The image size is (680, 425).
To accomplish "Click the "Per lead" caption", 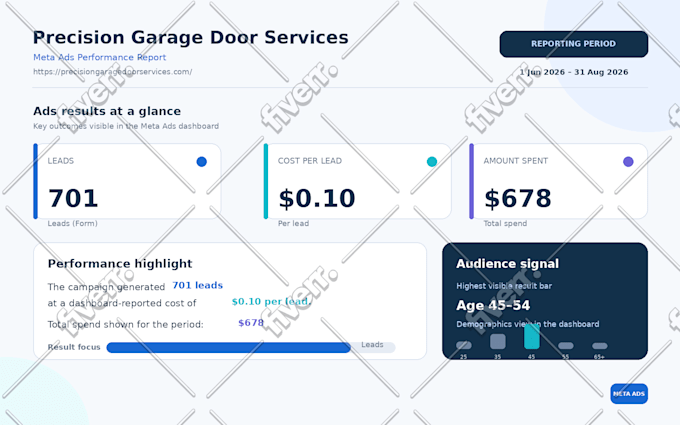I will click(294, 224).
